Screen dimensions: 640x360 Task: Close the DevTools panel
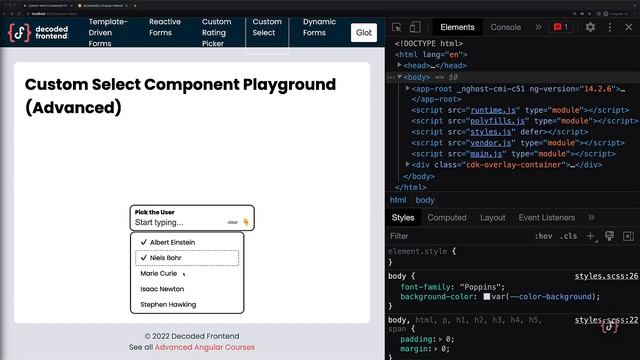click(629, 27)
